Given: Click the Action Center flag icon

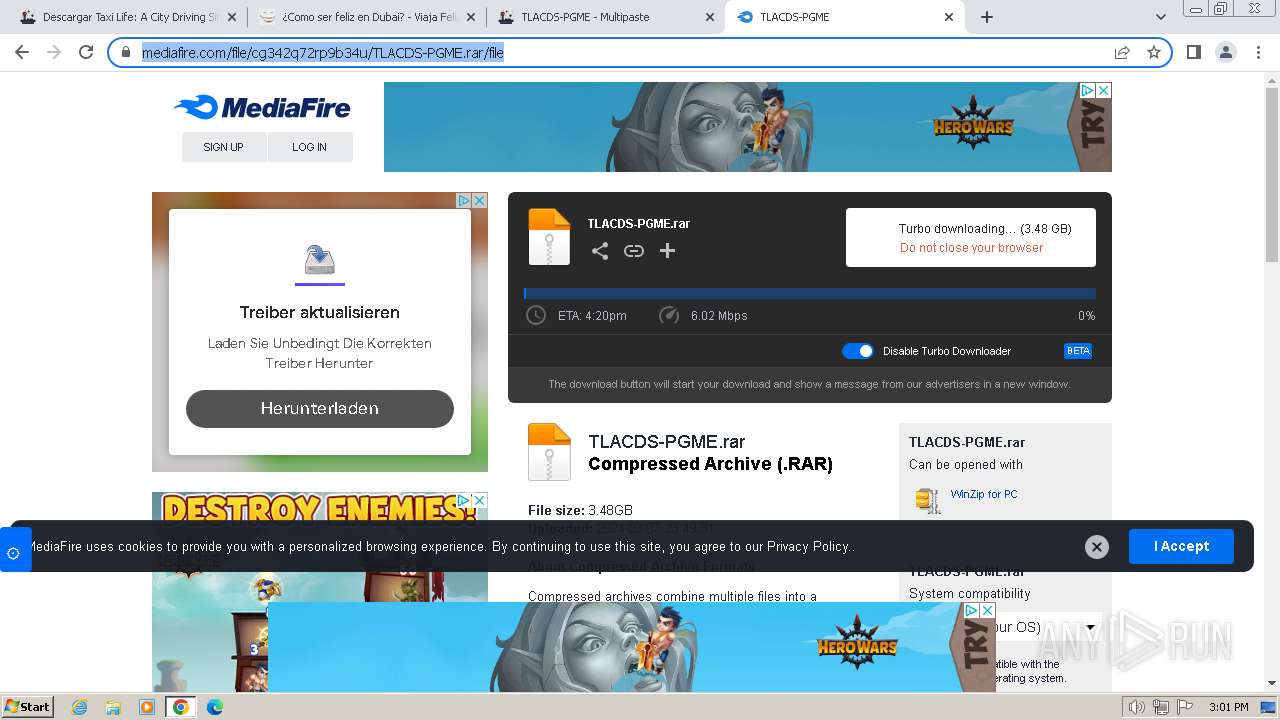Looking at the screenshot, I should (1185, 707).
